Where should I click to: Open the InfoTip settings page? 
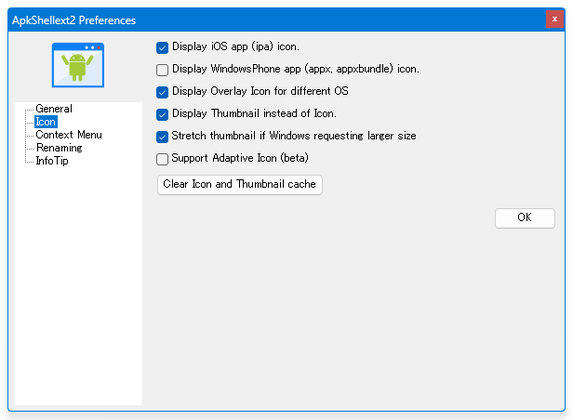pyautogui.click(x=52, y=161)
